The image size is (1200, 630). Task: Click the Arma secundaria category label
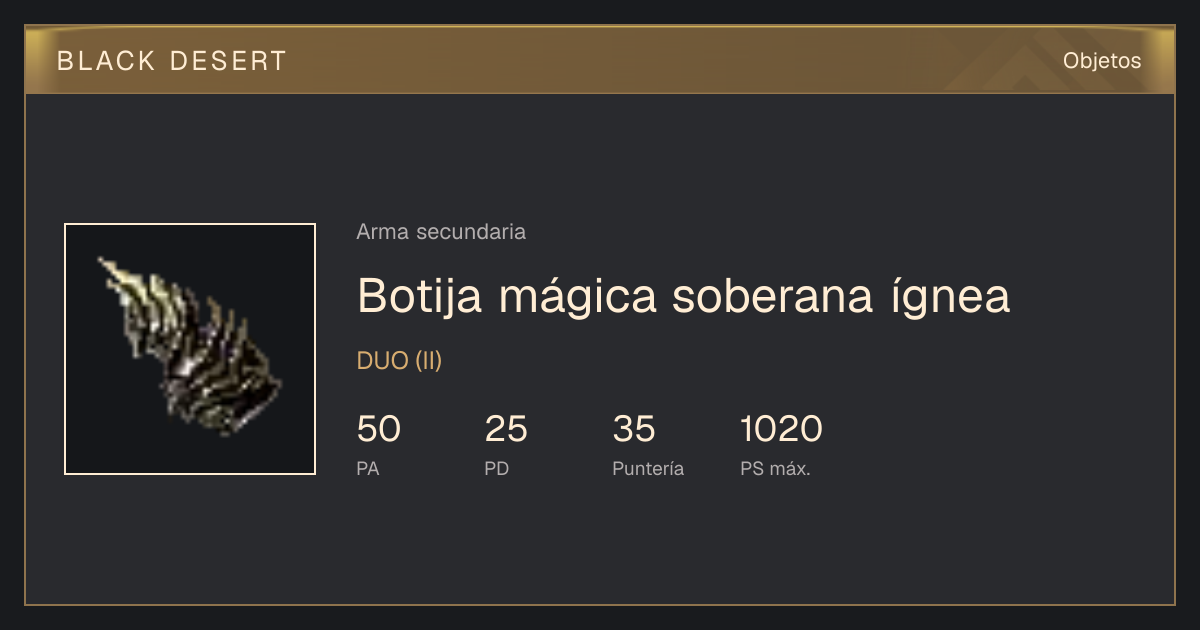pos(441,232)
